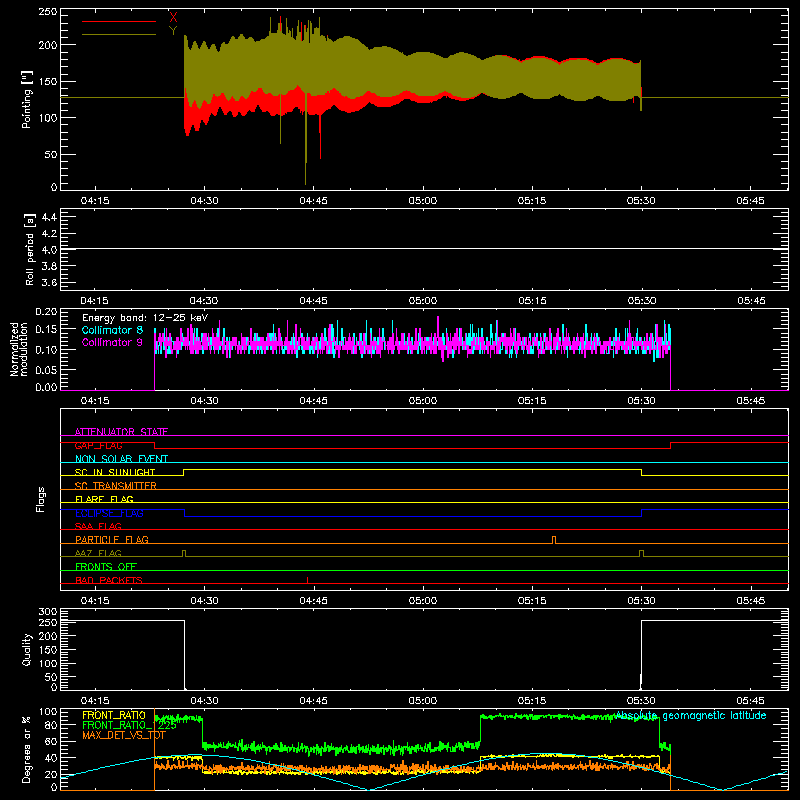This screenshot has height=800, width=800.
Task: Click the ATTENUATOR_STATE flag label
Action: click(121, 432)
